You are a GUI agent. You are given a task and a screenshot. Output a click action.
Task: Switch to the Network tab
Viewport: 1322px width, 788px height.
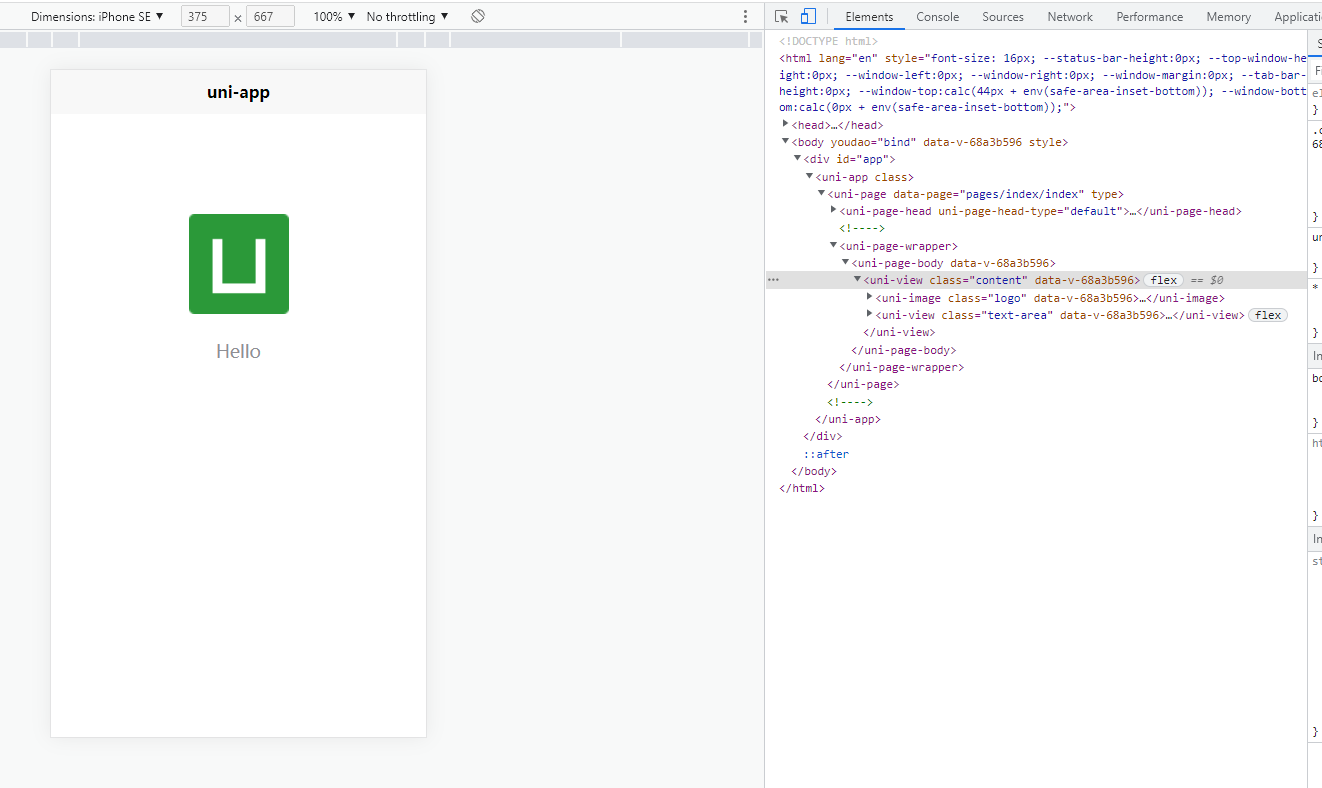1070,17
